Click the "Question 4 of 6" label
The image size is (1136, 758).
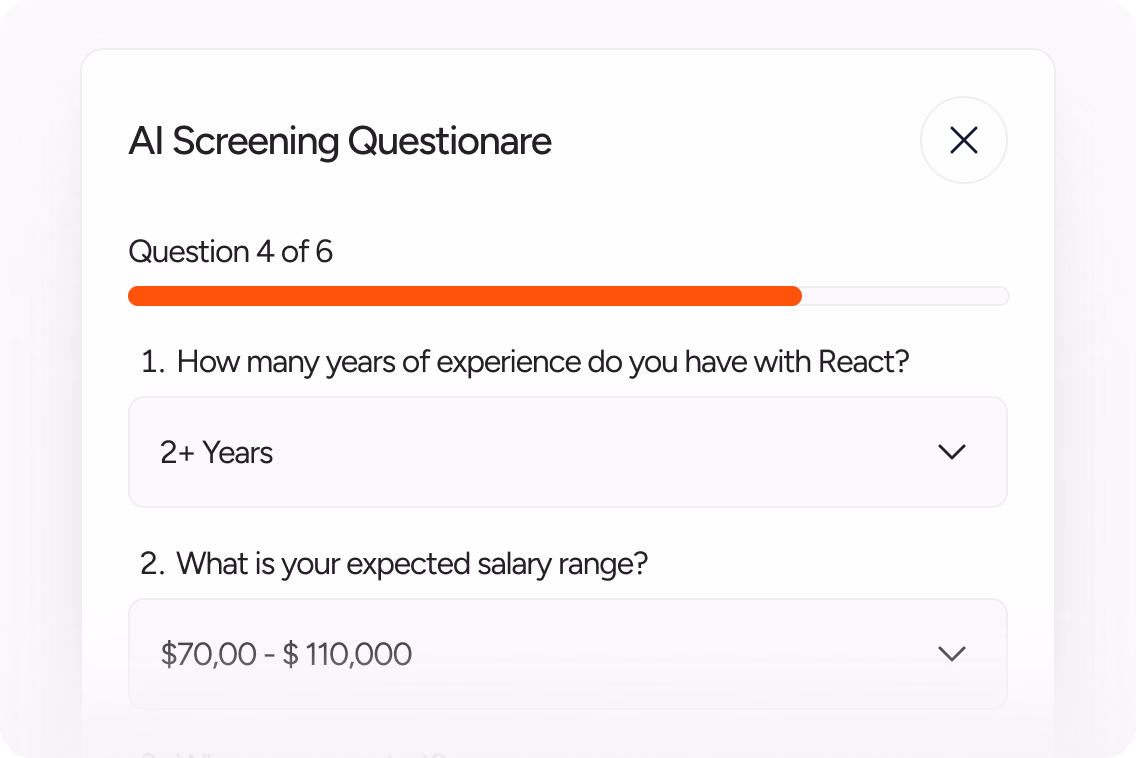[230, 252]
